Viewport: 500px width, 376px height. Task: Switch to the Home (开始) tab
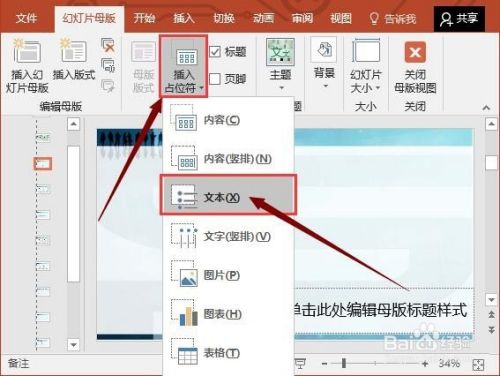click(144, 18)
